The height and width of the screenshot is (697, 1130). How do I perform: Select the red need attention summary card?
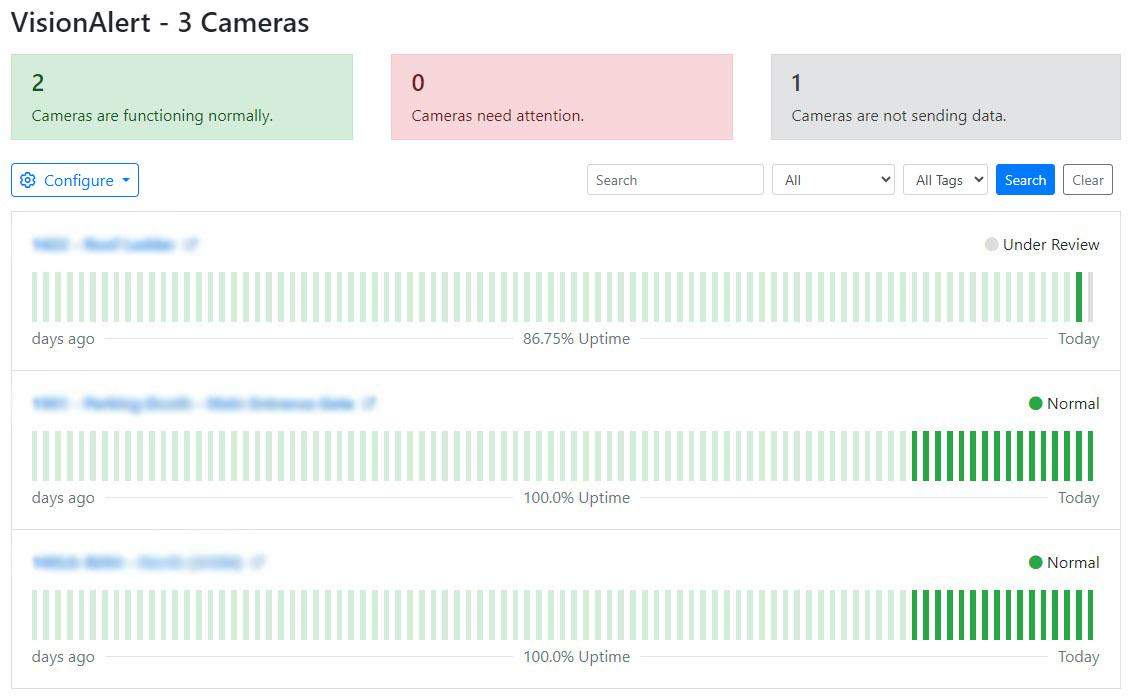[x=561, y=97]
